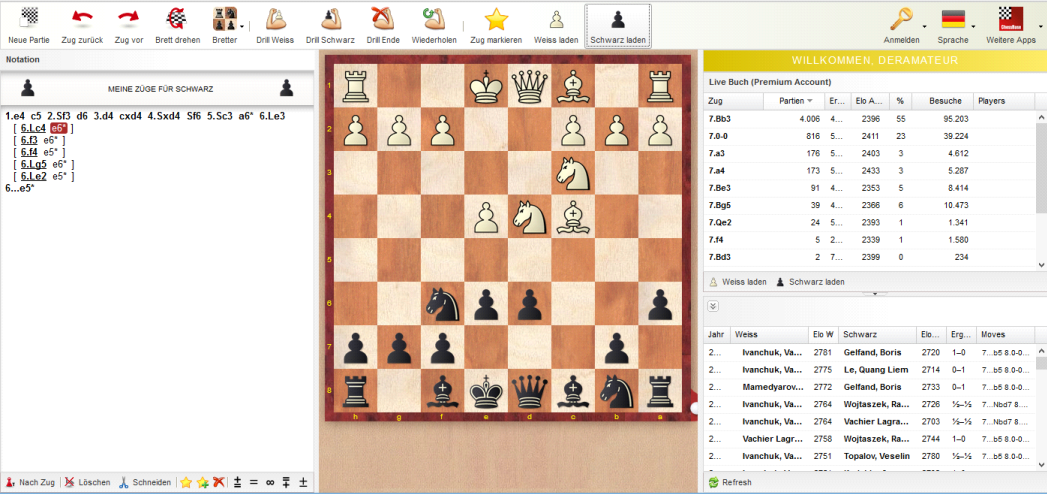The image size is (1049, 496).
Task: Click the Zug zurück arrow
Action: click(82, 24)
